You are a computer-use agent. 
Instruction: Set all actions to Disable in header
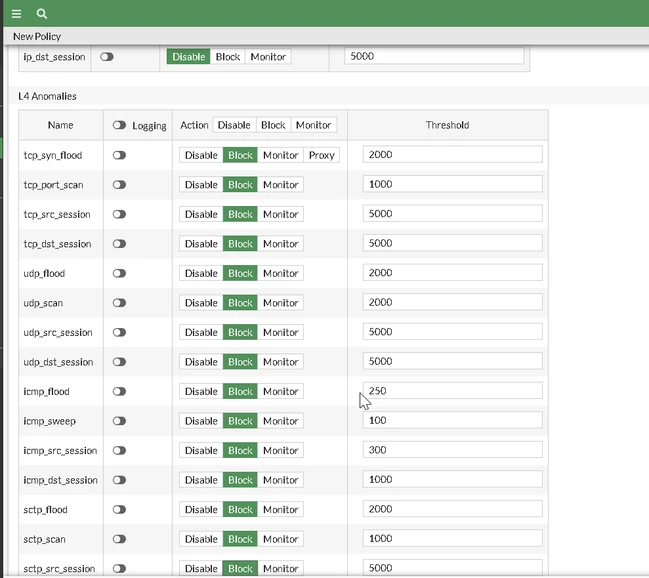[234, 125]
